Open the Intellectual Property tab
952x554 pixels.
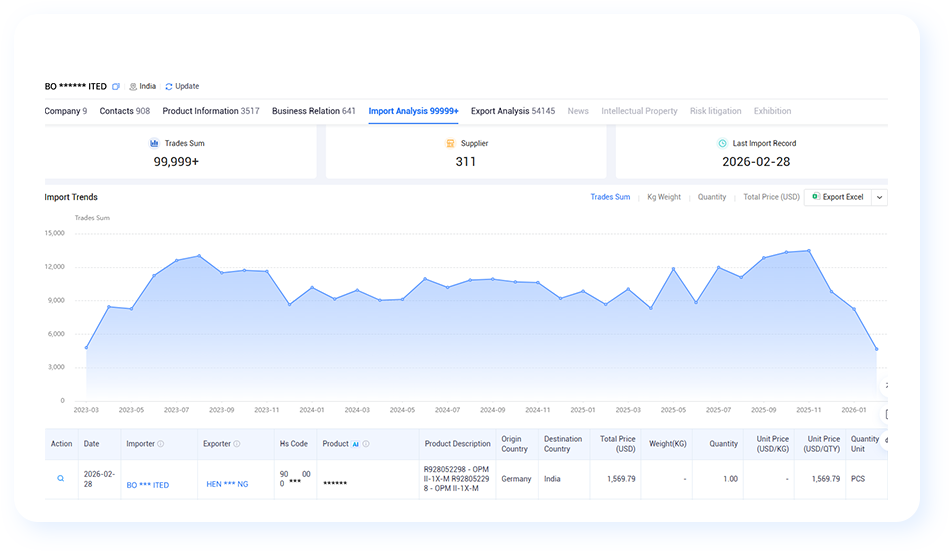[639, 111]
